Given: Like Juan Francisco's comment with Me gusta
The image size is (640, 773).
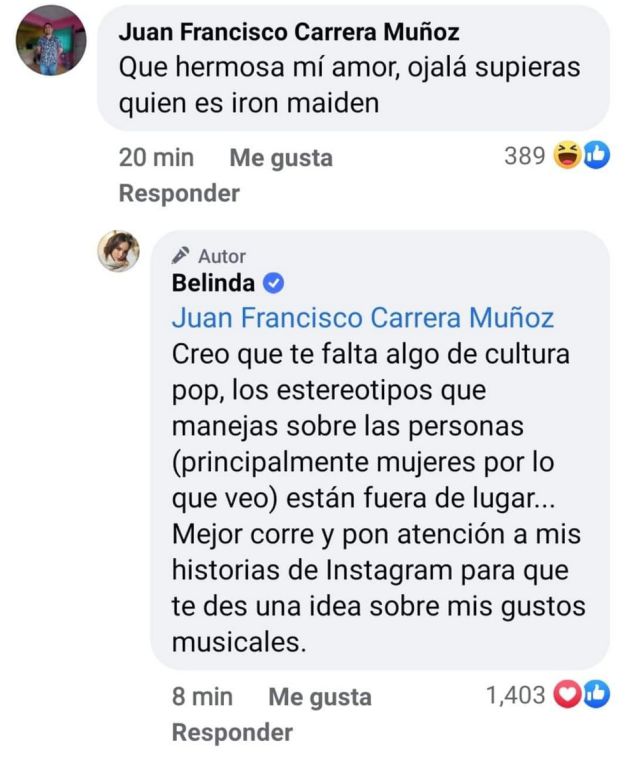Looking at the screenshot, I should (x=281, y=158).
